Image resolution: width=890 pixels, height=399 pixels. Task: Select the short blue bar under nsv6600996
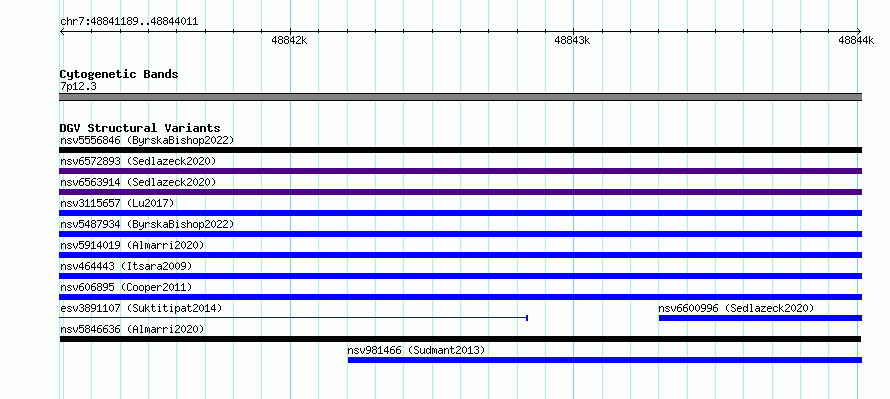click(761, 318)
